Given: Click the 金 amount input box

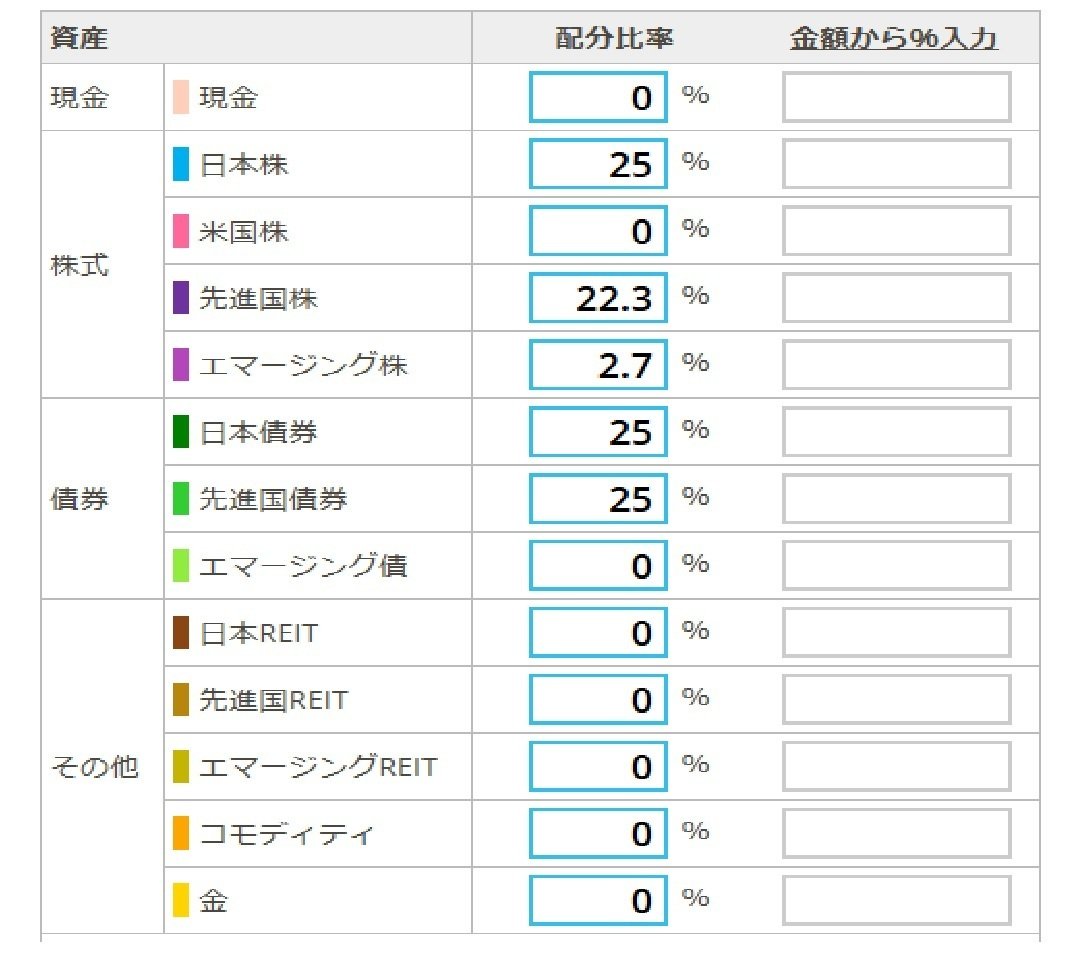Looking at the screenshot, I should [x=896, y=900].
